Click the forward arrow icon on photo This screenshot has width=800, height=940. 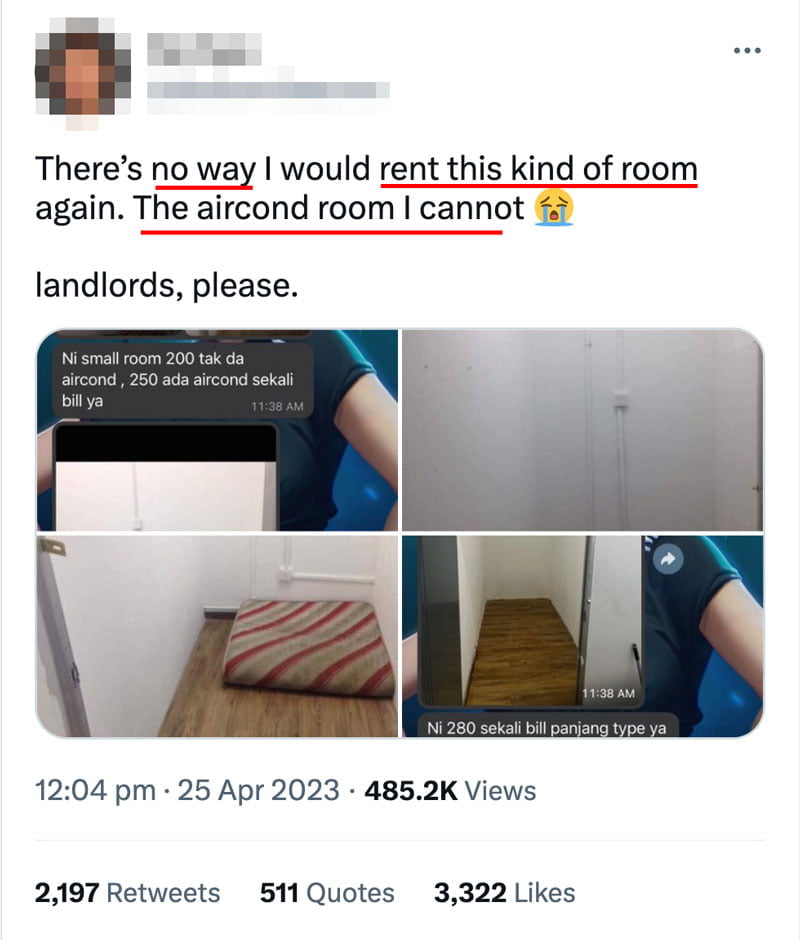point(667,559)
